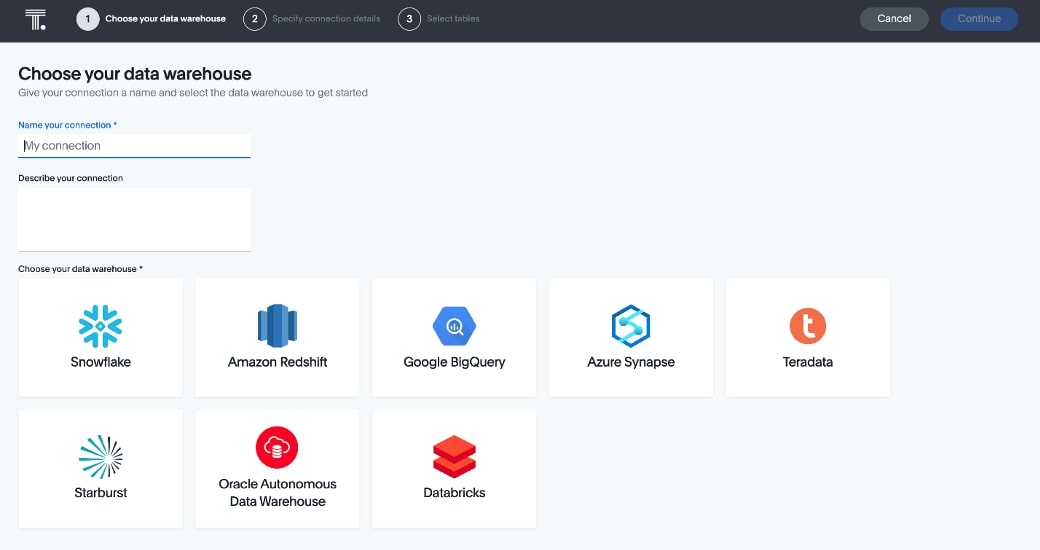Click the Cancel button
This screenshot has height=550, width=1040.
coord(894,19)
